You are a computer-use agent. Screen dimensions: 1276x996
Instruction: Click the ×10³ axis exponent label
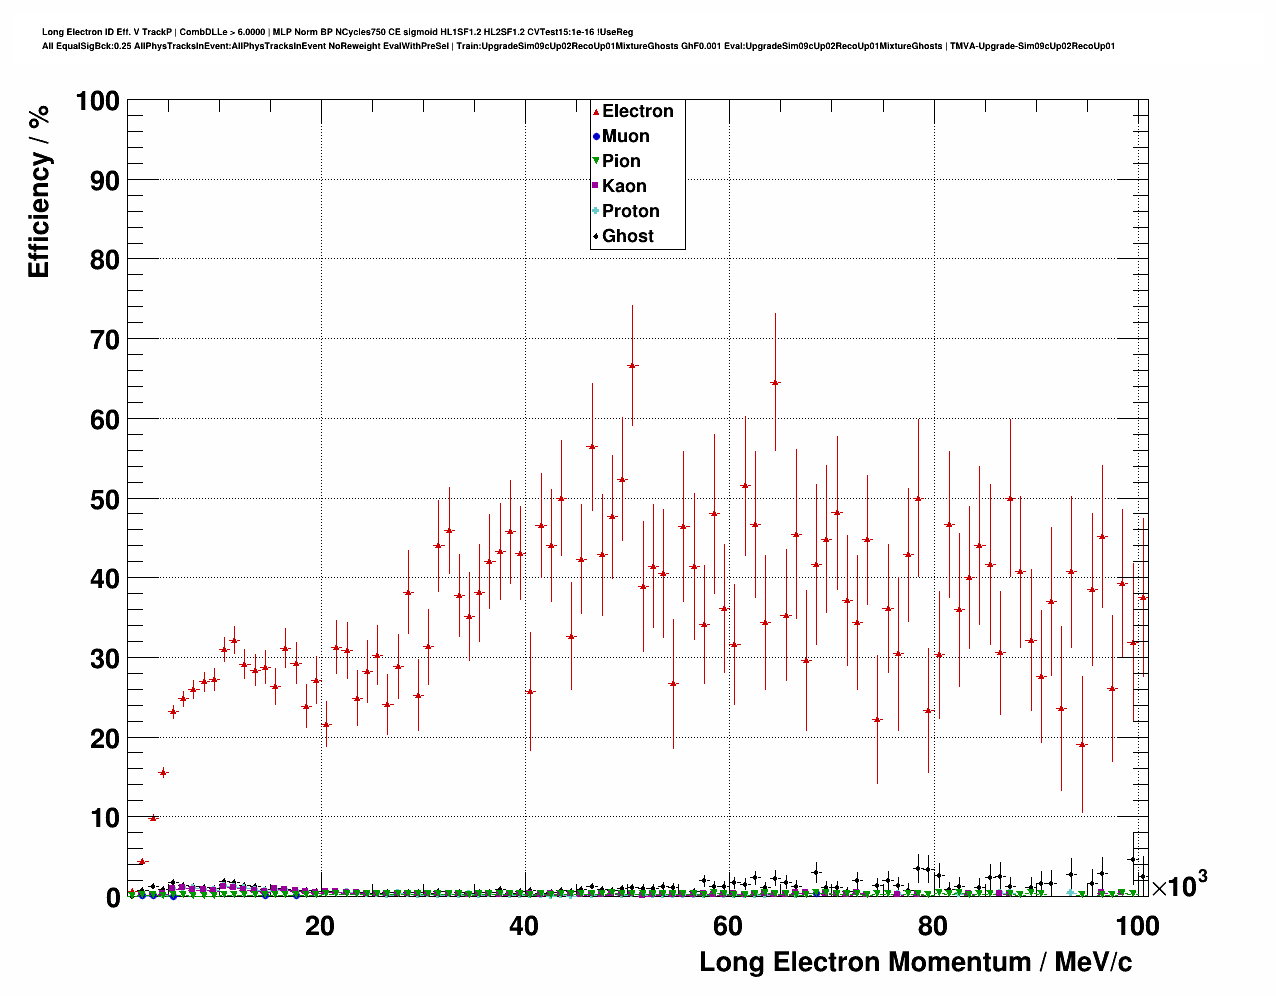coord(1179,884)
